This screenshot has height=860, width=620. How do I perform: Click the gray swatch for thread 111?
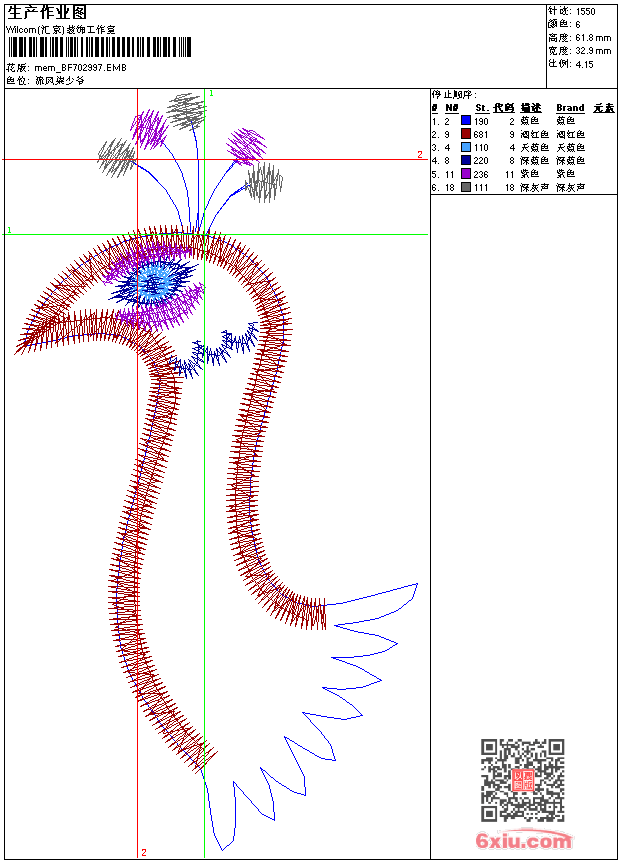[x=465, y=186]
